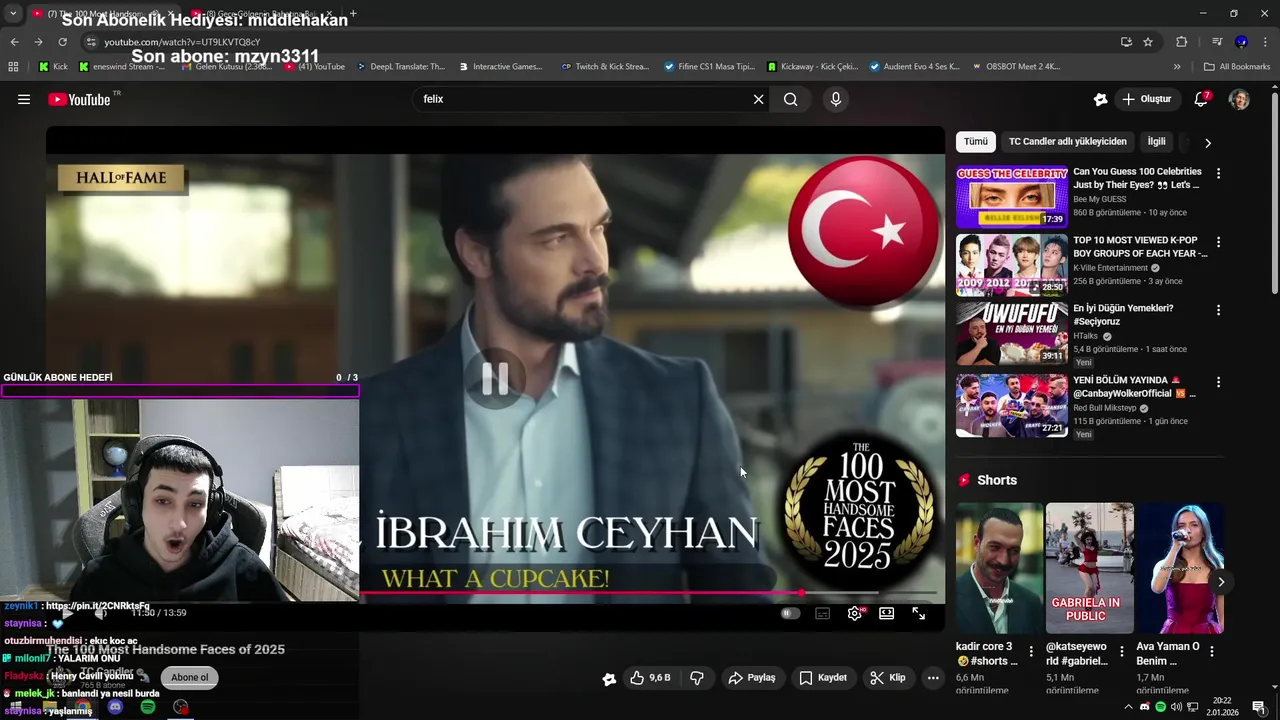Open YouTube notifications bell
Screen dimensions: 1280x720
point(1201,99)
